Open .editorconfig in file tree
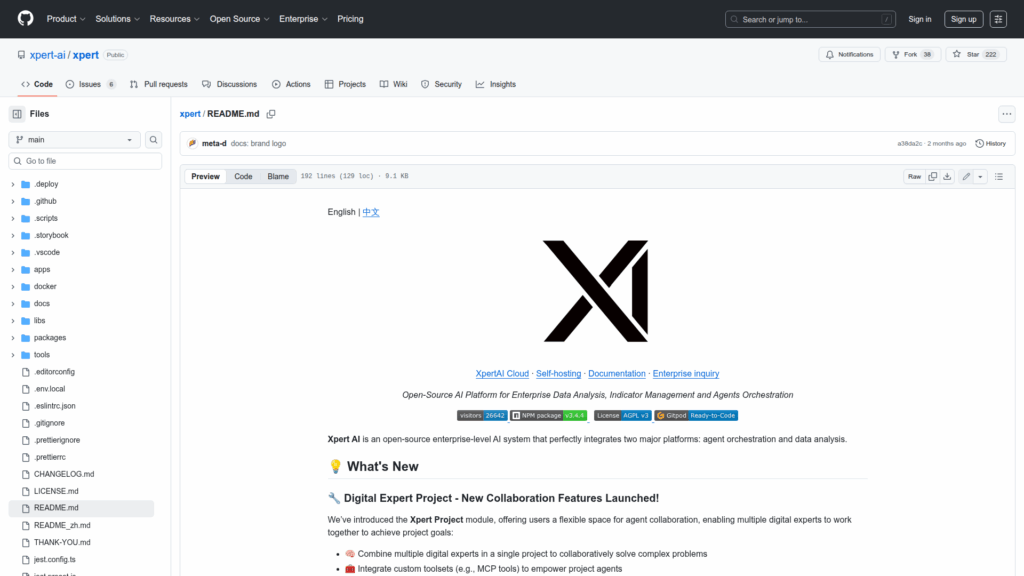Image resolution: width=1024 pixels, height=576 pixels. [54, 372]
